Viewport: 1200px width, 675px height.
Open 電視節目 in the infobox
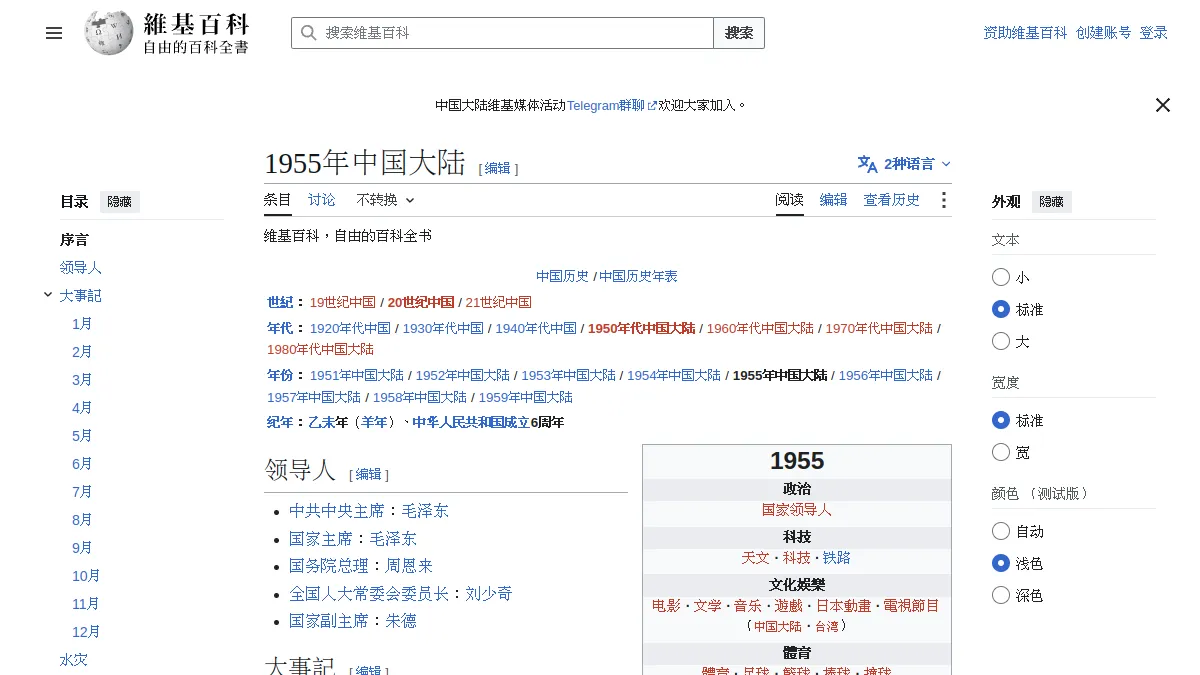tap(912, 606)
